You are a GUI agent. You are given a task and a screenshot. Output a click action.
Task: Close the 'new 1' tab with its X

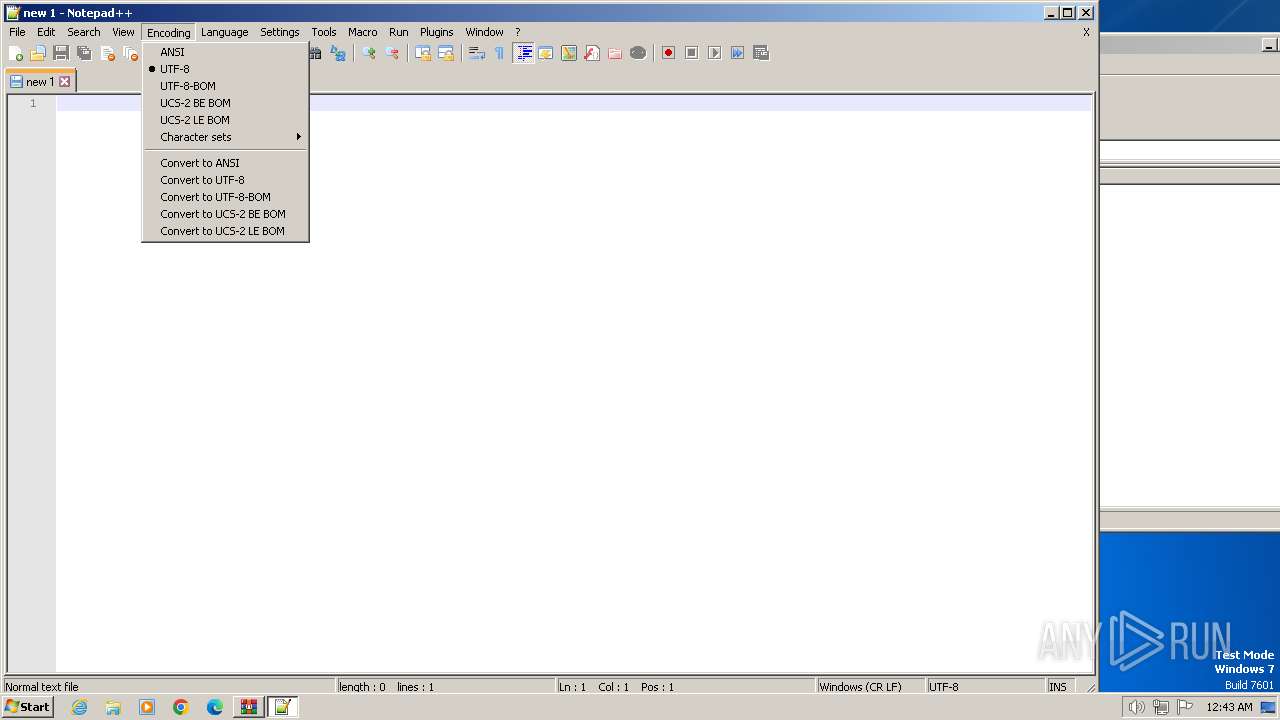(x=65, y=82)
